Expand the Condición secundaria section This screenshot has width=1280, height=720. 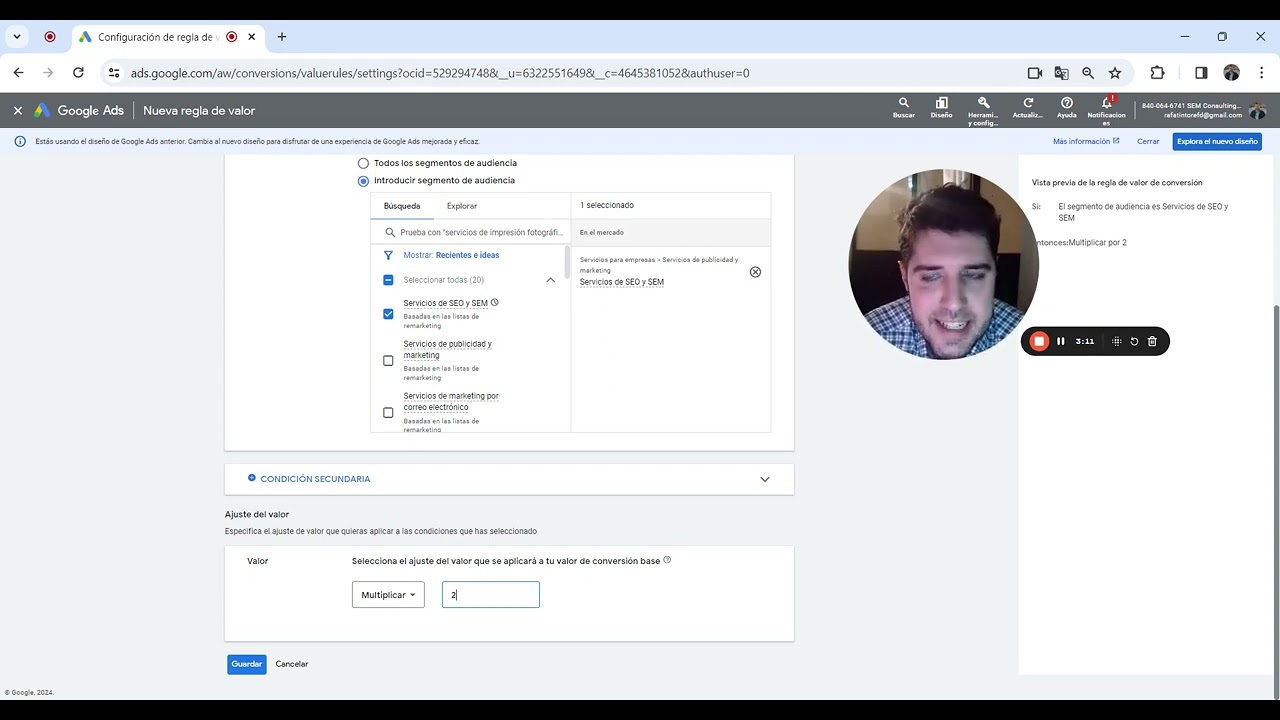[509, 479]
